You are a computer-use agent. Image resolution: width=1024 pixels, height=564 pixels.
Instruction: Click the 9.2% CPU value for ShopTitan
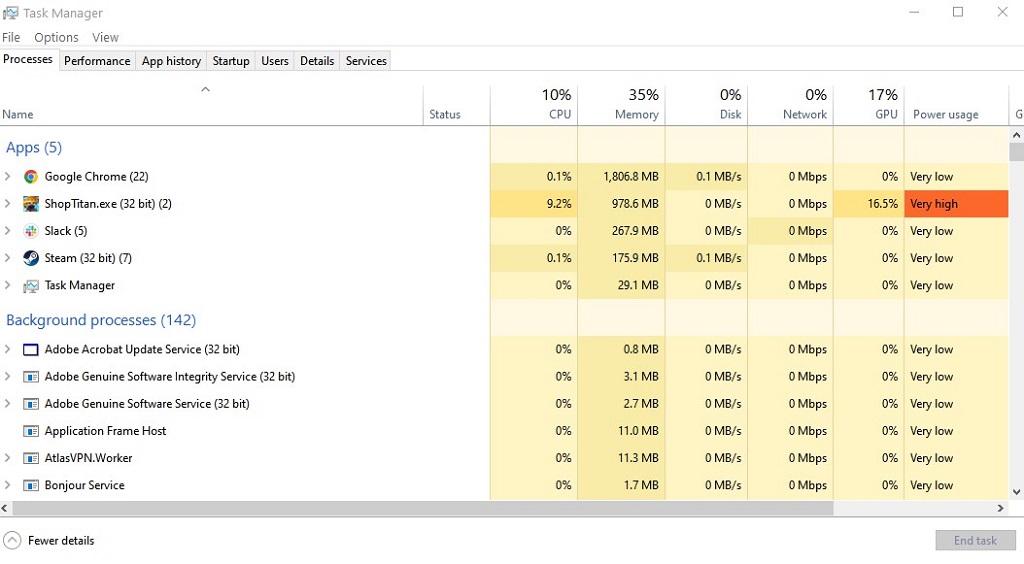[559, 204]
